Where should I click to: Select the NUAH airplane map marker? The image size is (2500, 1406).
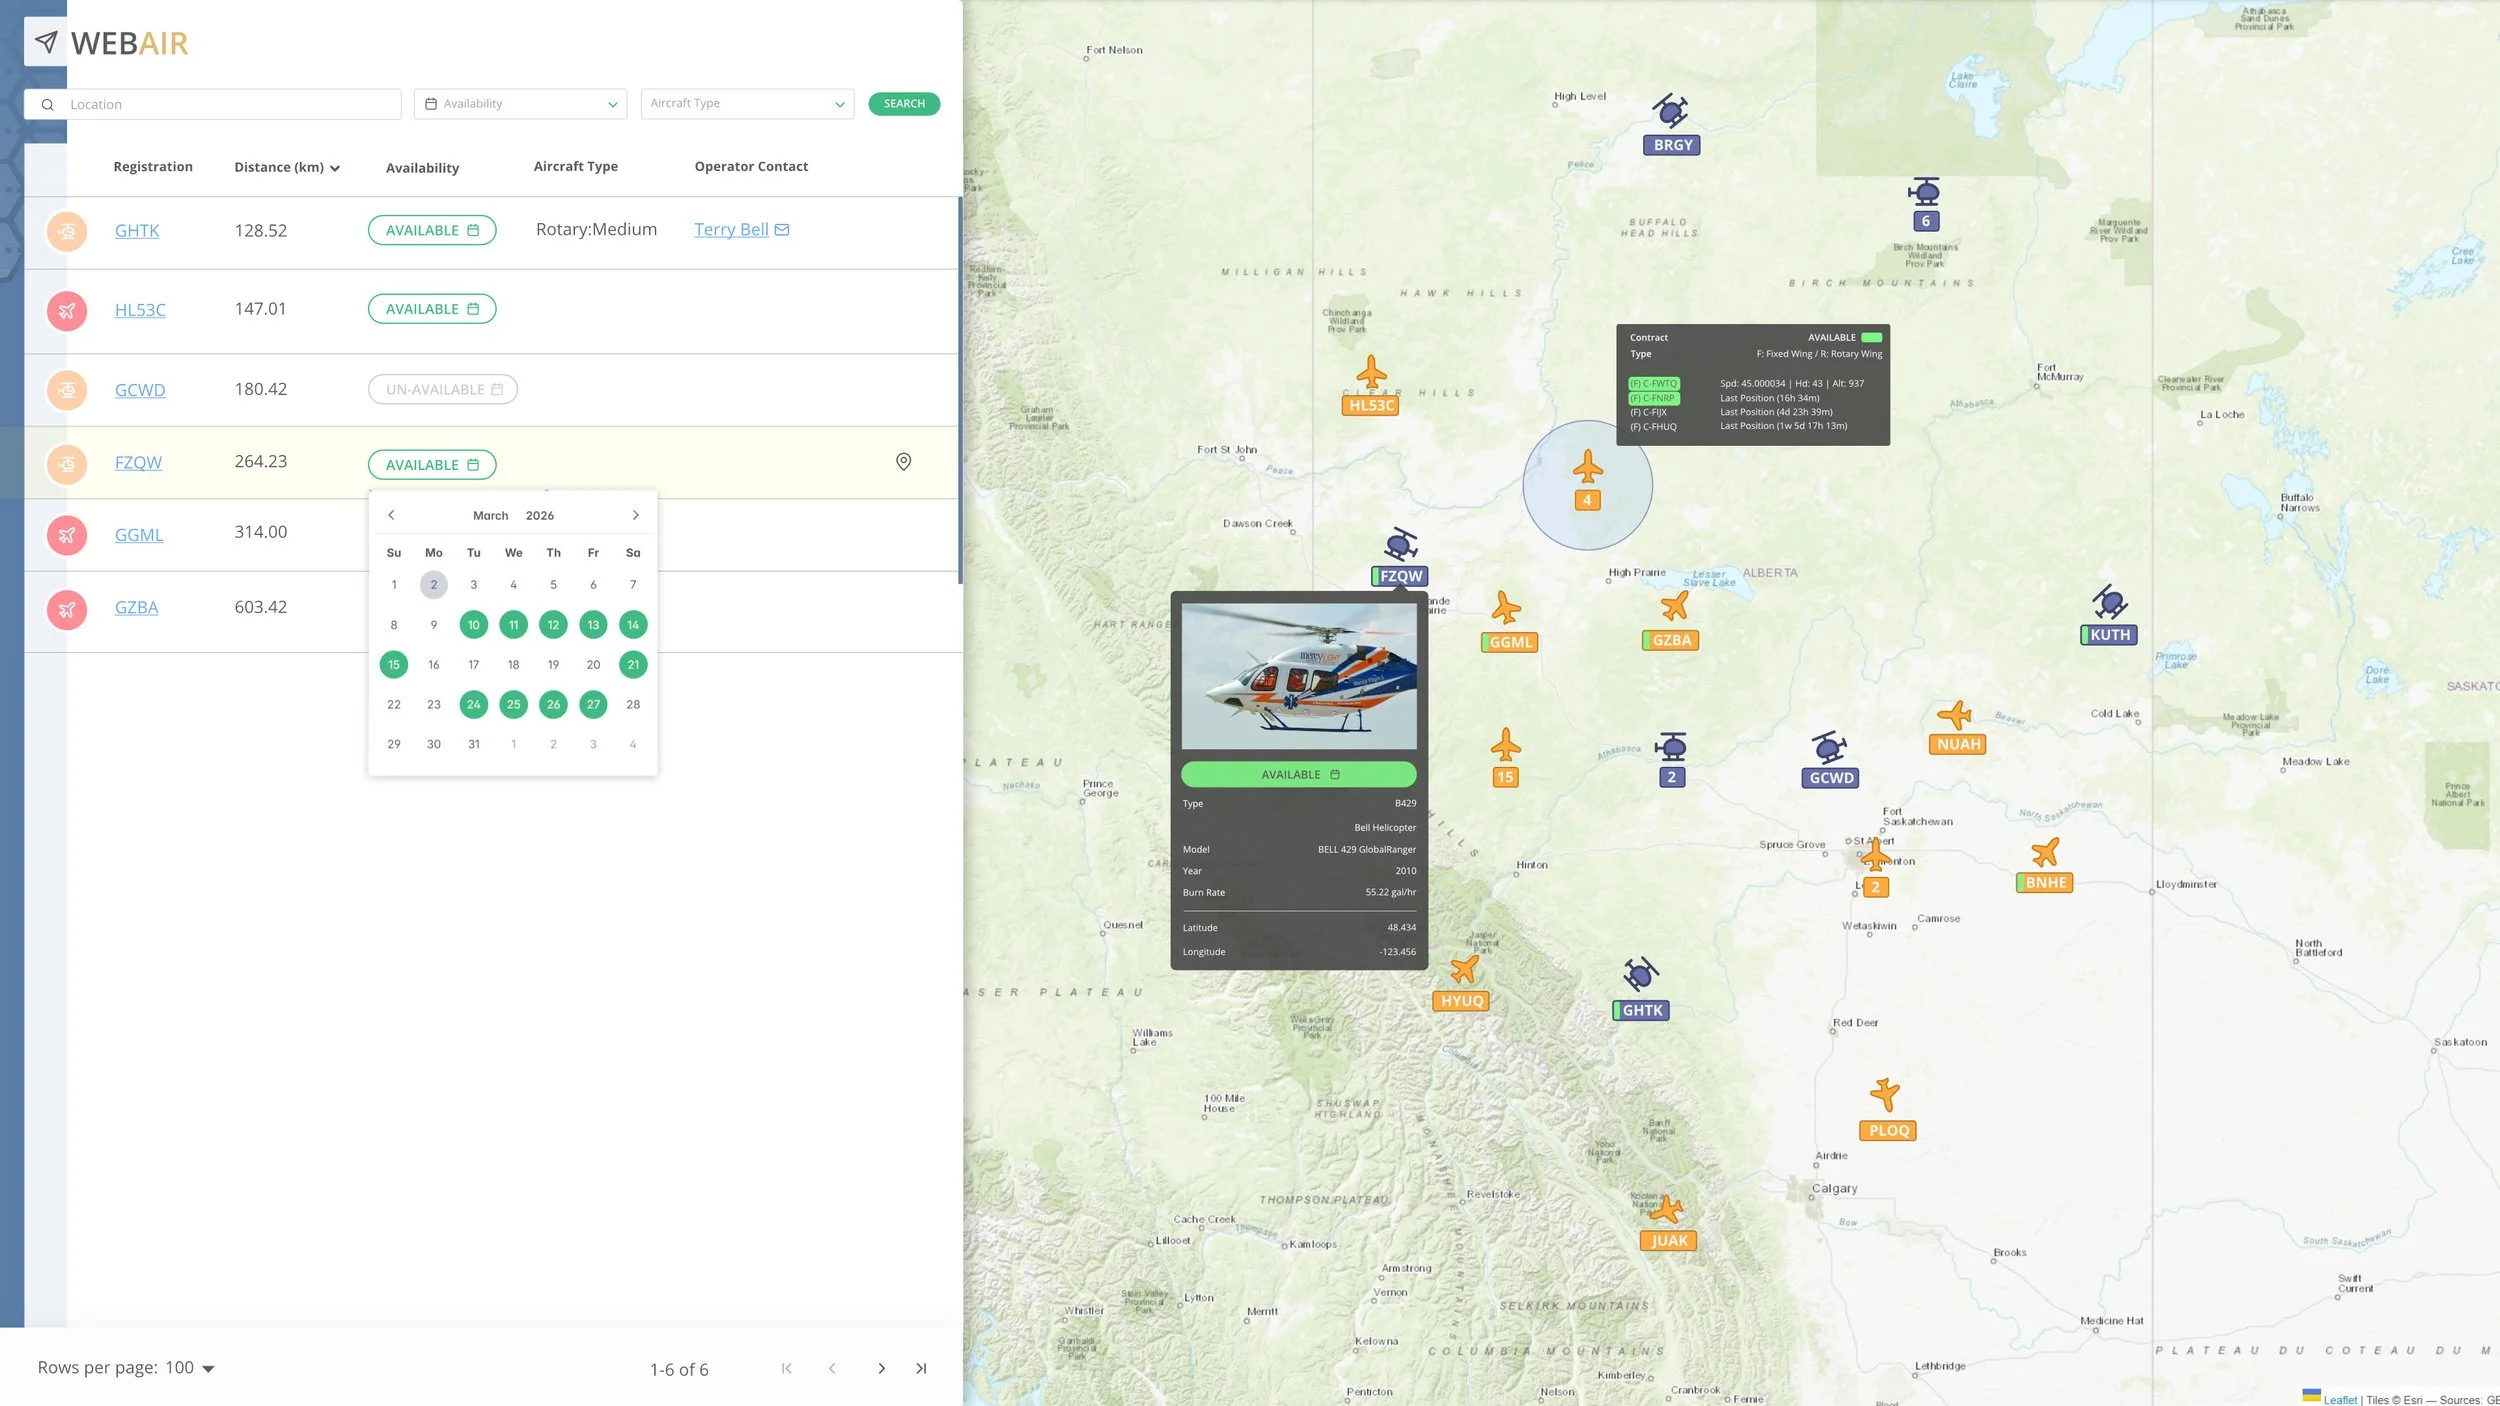click(1955, 715)
